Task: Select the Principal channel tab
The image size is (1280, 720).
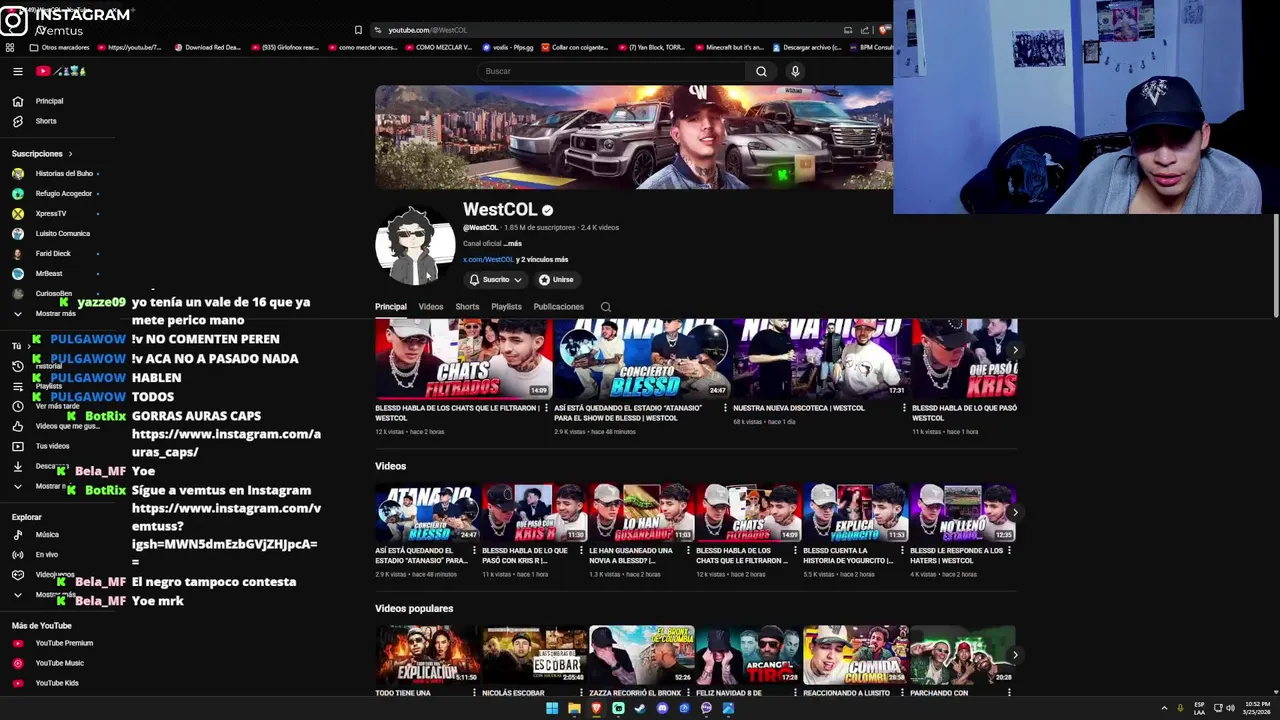Action: [391, 307]
